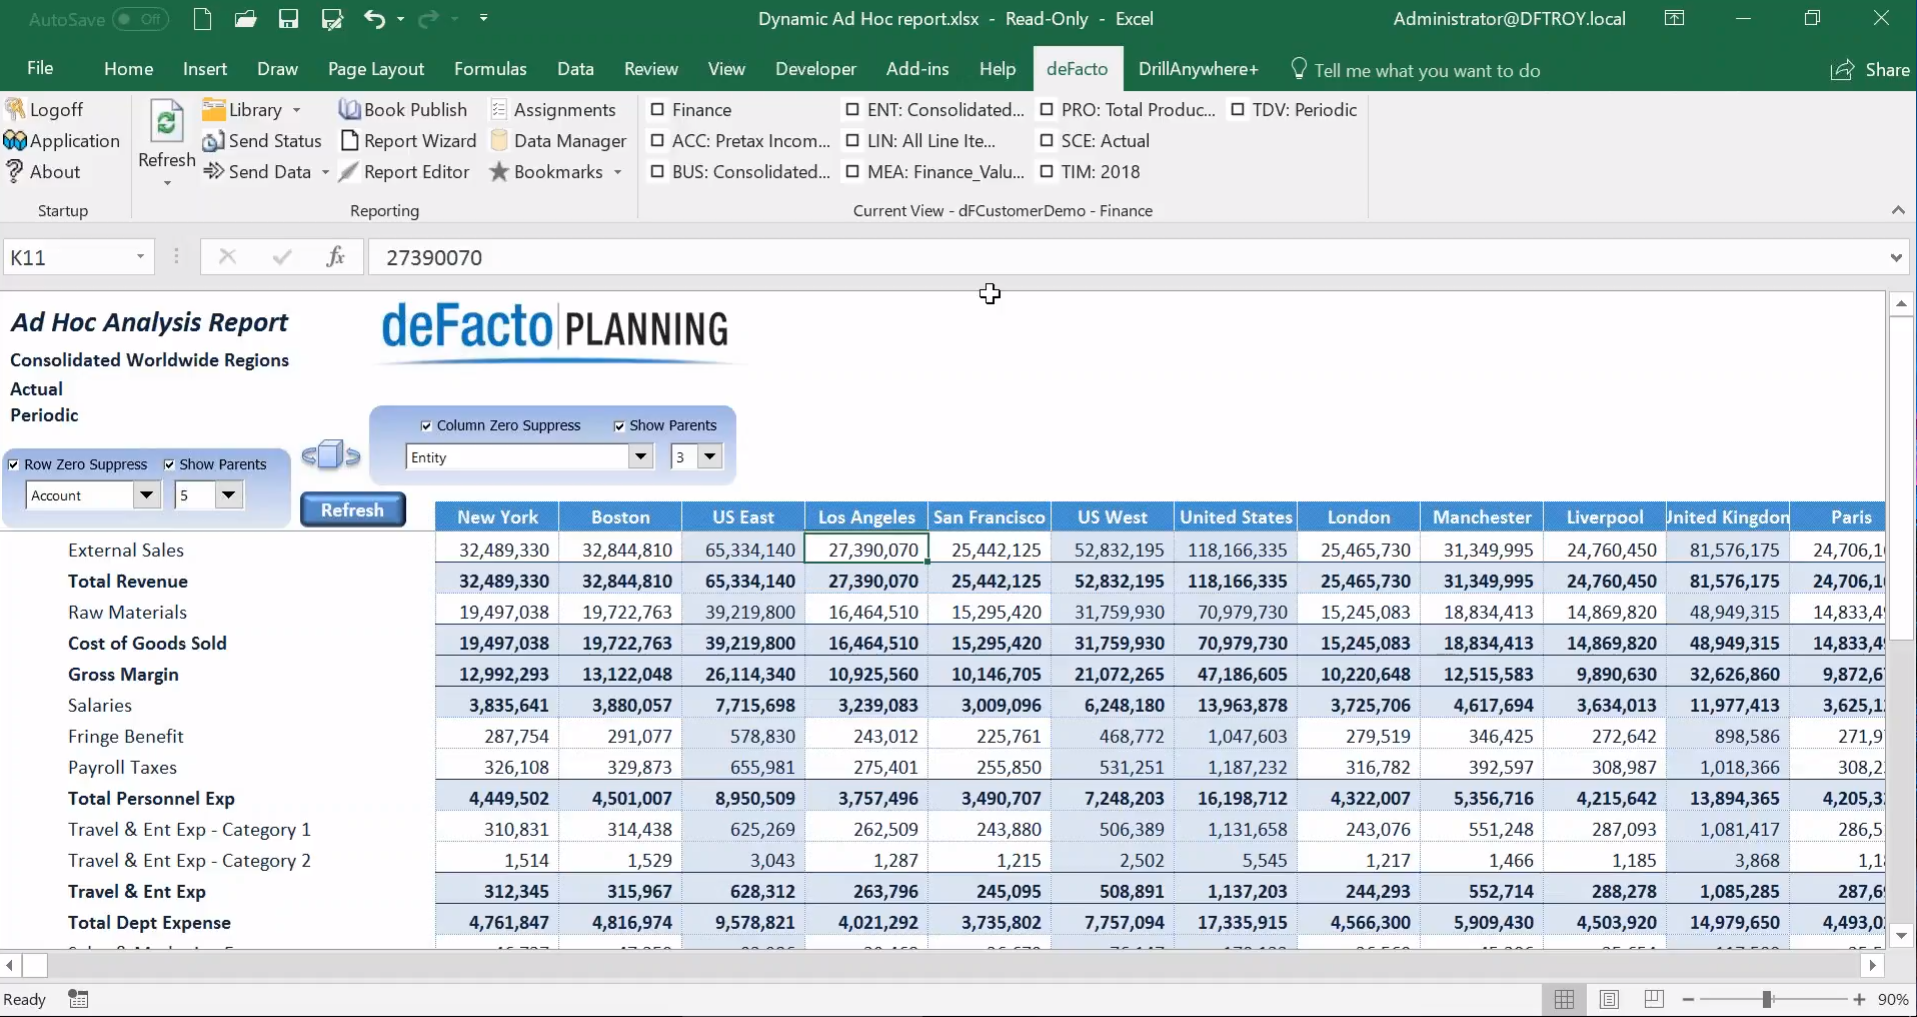
Task: Click the Refresh icon in the deFacto ribbon
Action: click(x=166, y=124)
